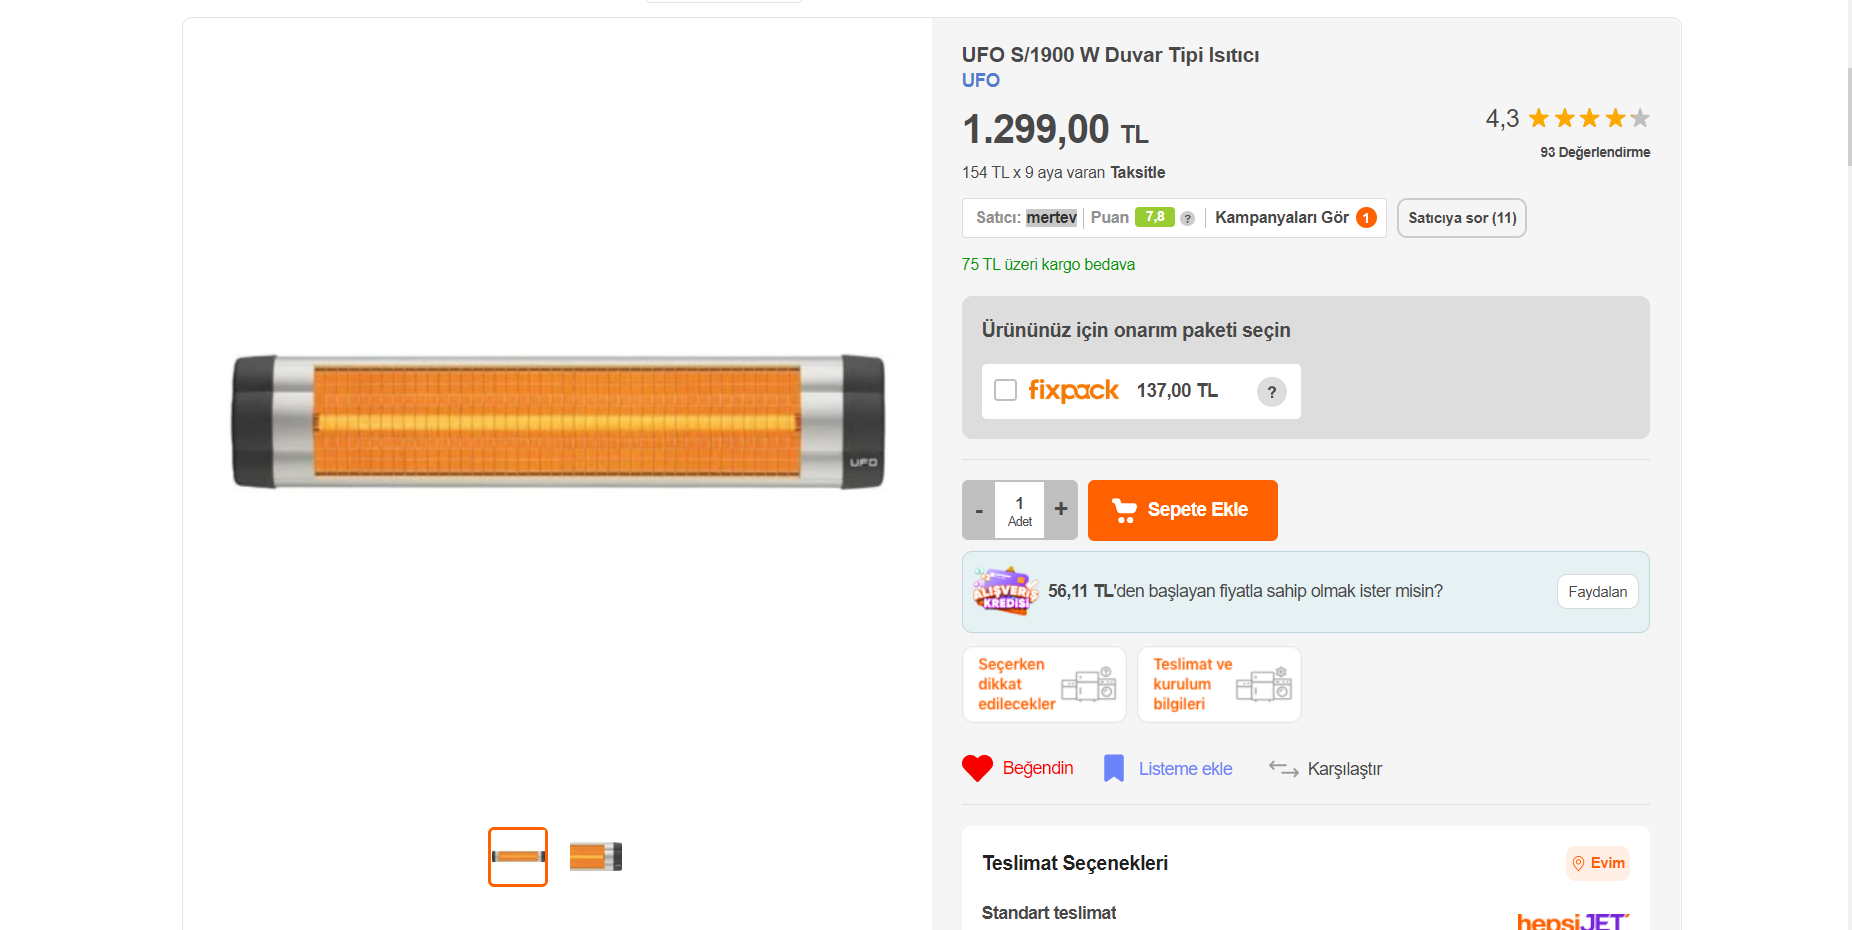This screenshot has width=1852, height=930.
Task: Click the Alışveriş Kredisi badge icon
Action: click(1004, 591)
